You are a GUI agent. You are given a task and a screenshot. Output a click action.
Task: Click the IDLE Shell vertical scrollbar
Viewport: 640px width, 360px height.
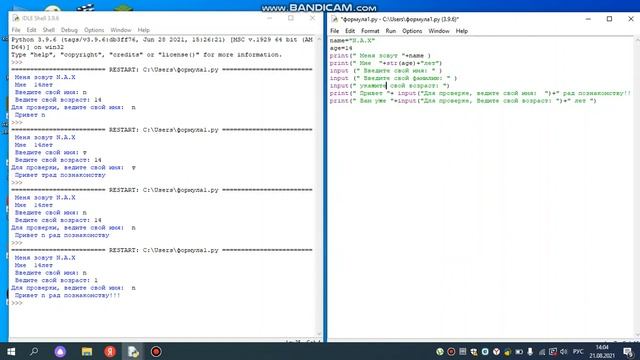(319, 187)
